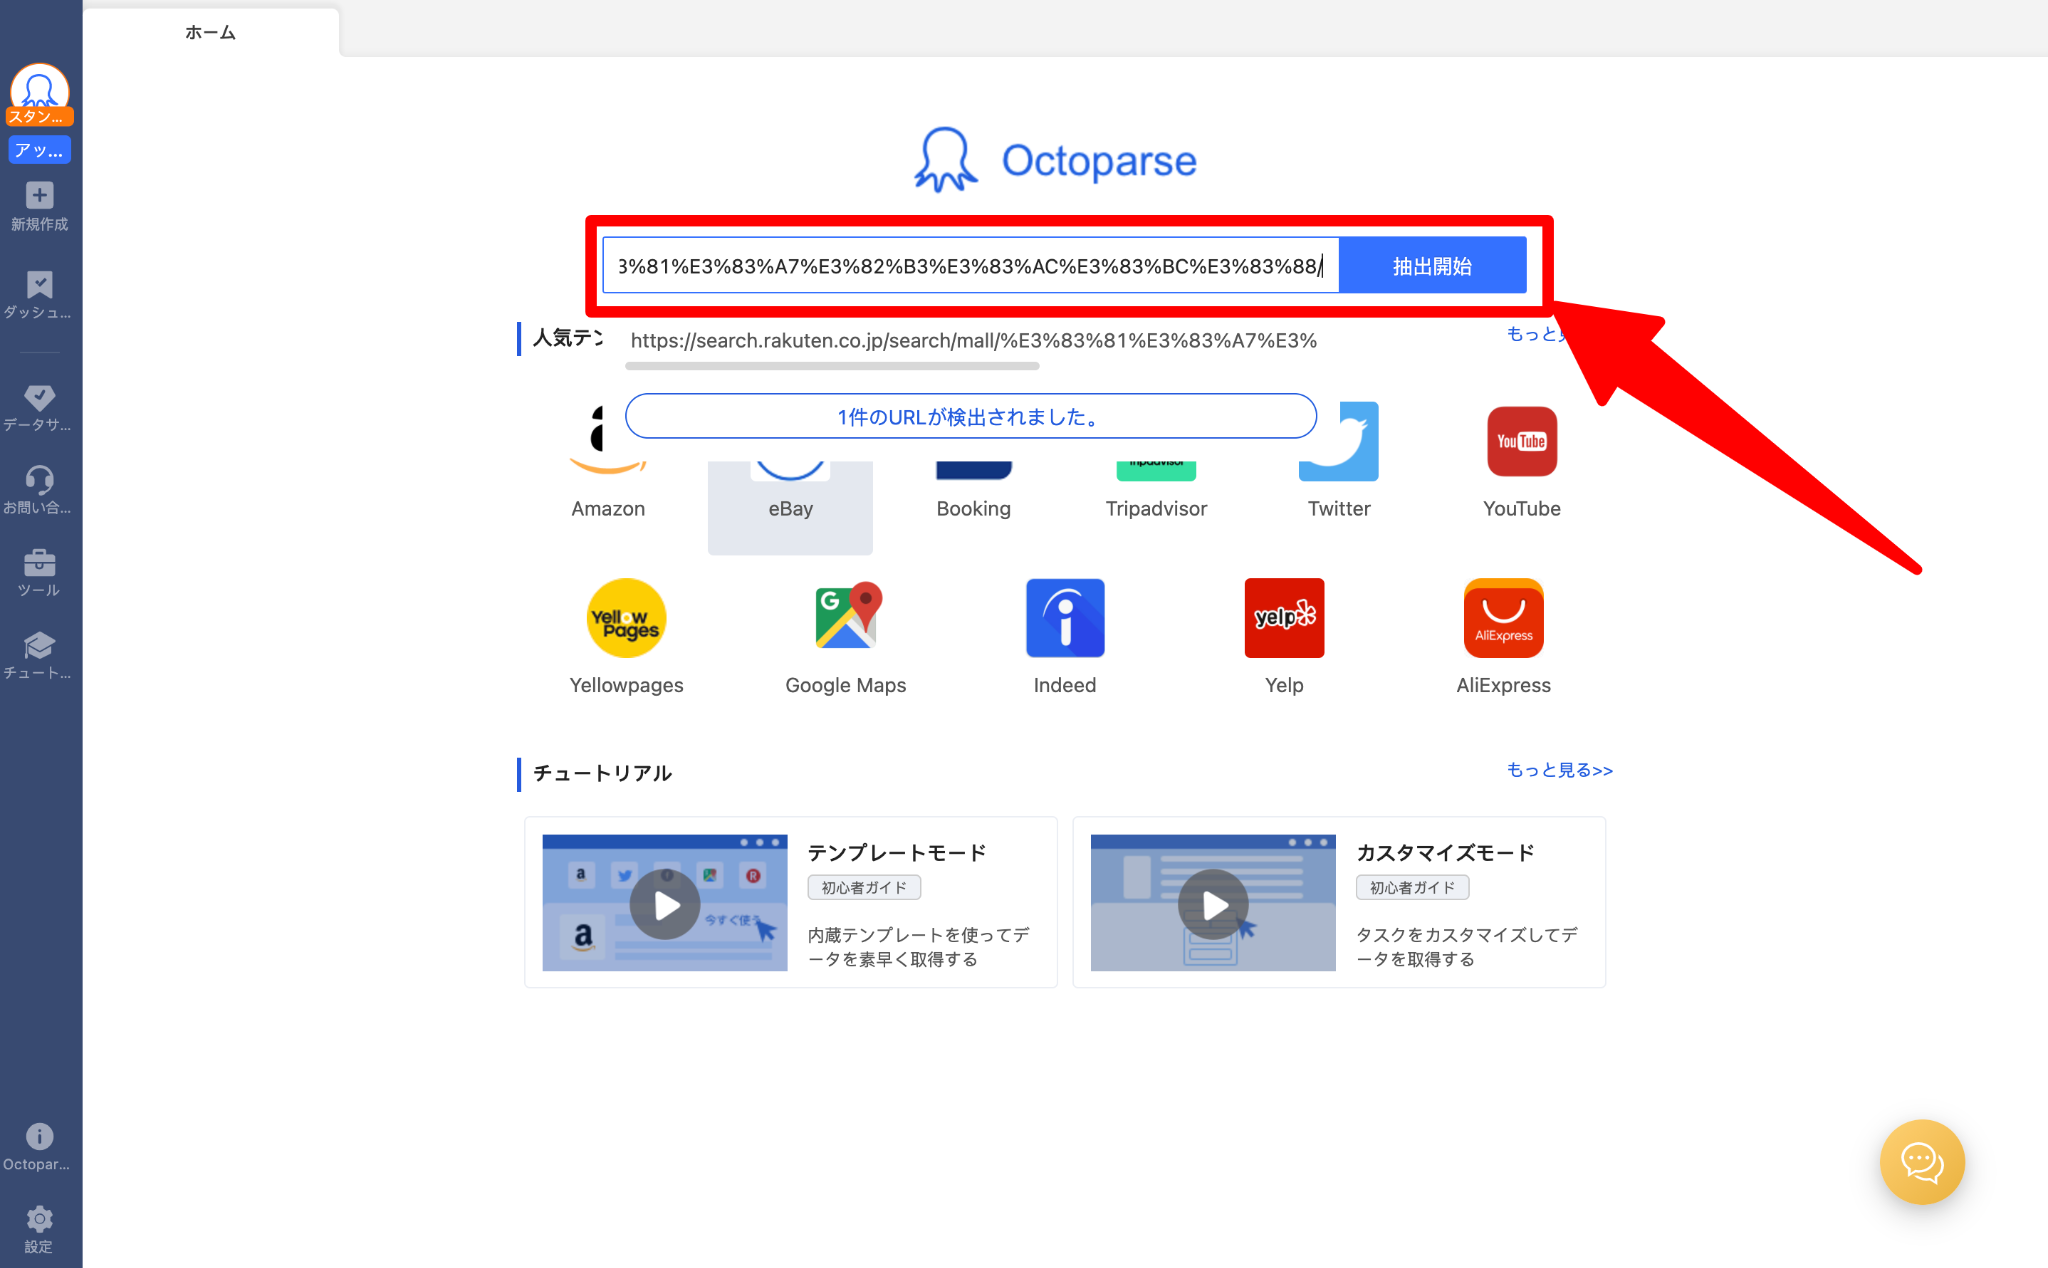Open the 設定 gear icon
The image size is (2048, 1268).
(x=40, y=1219)
